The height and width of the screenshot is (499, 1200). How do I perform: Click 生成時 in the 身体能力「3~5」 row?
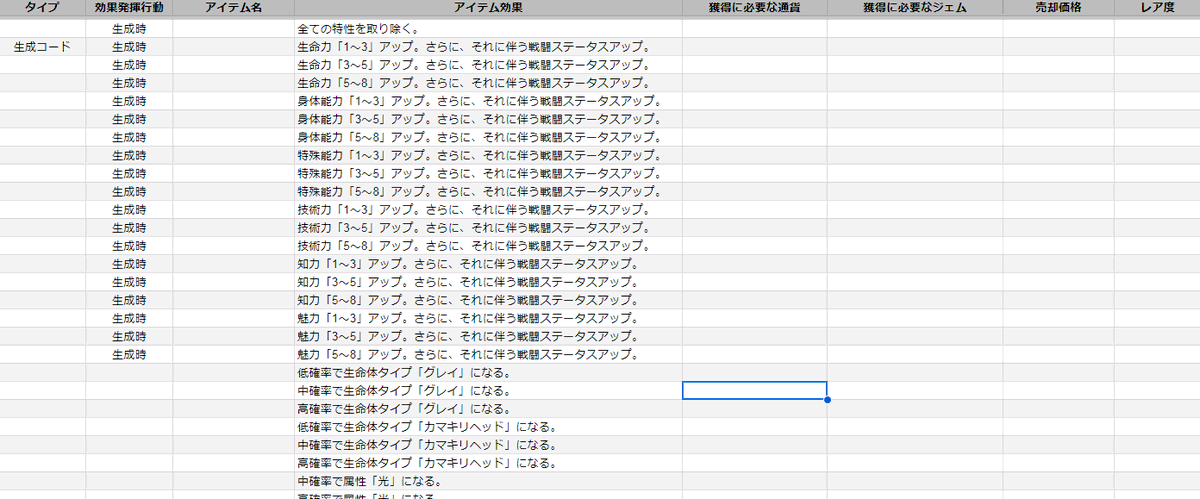129,119
